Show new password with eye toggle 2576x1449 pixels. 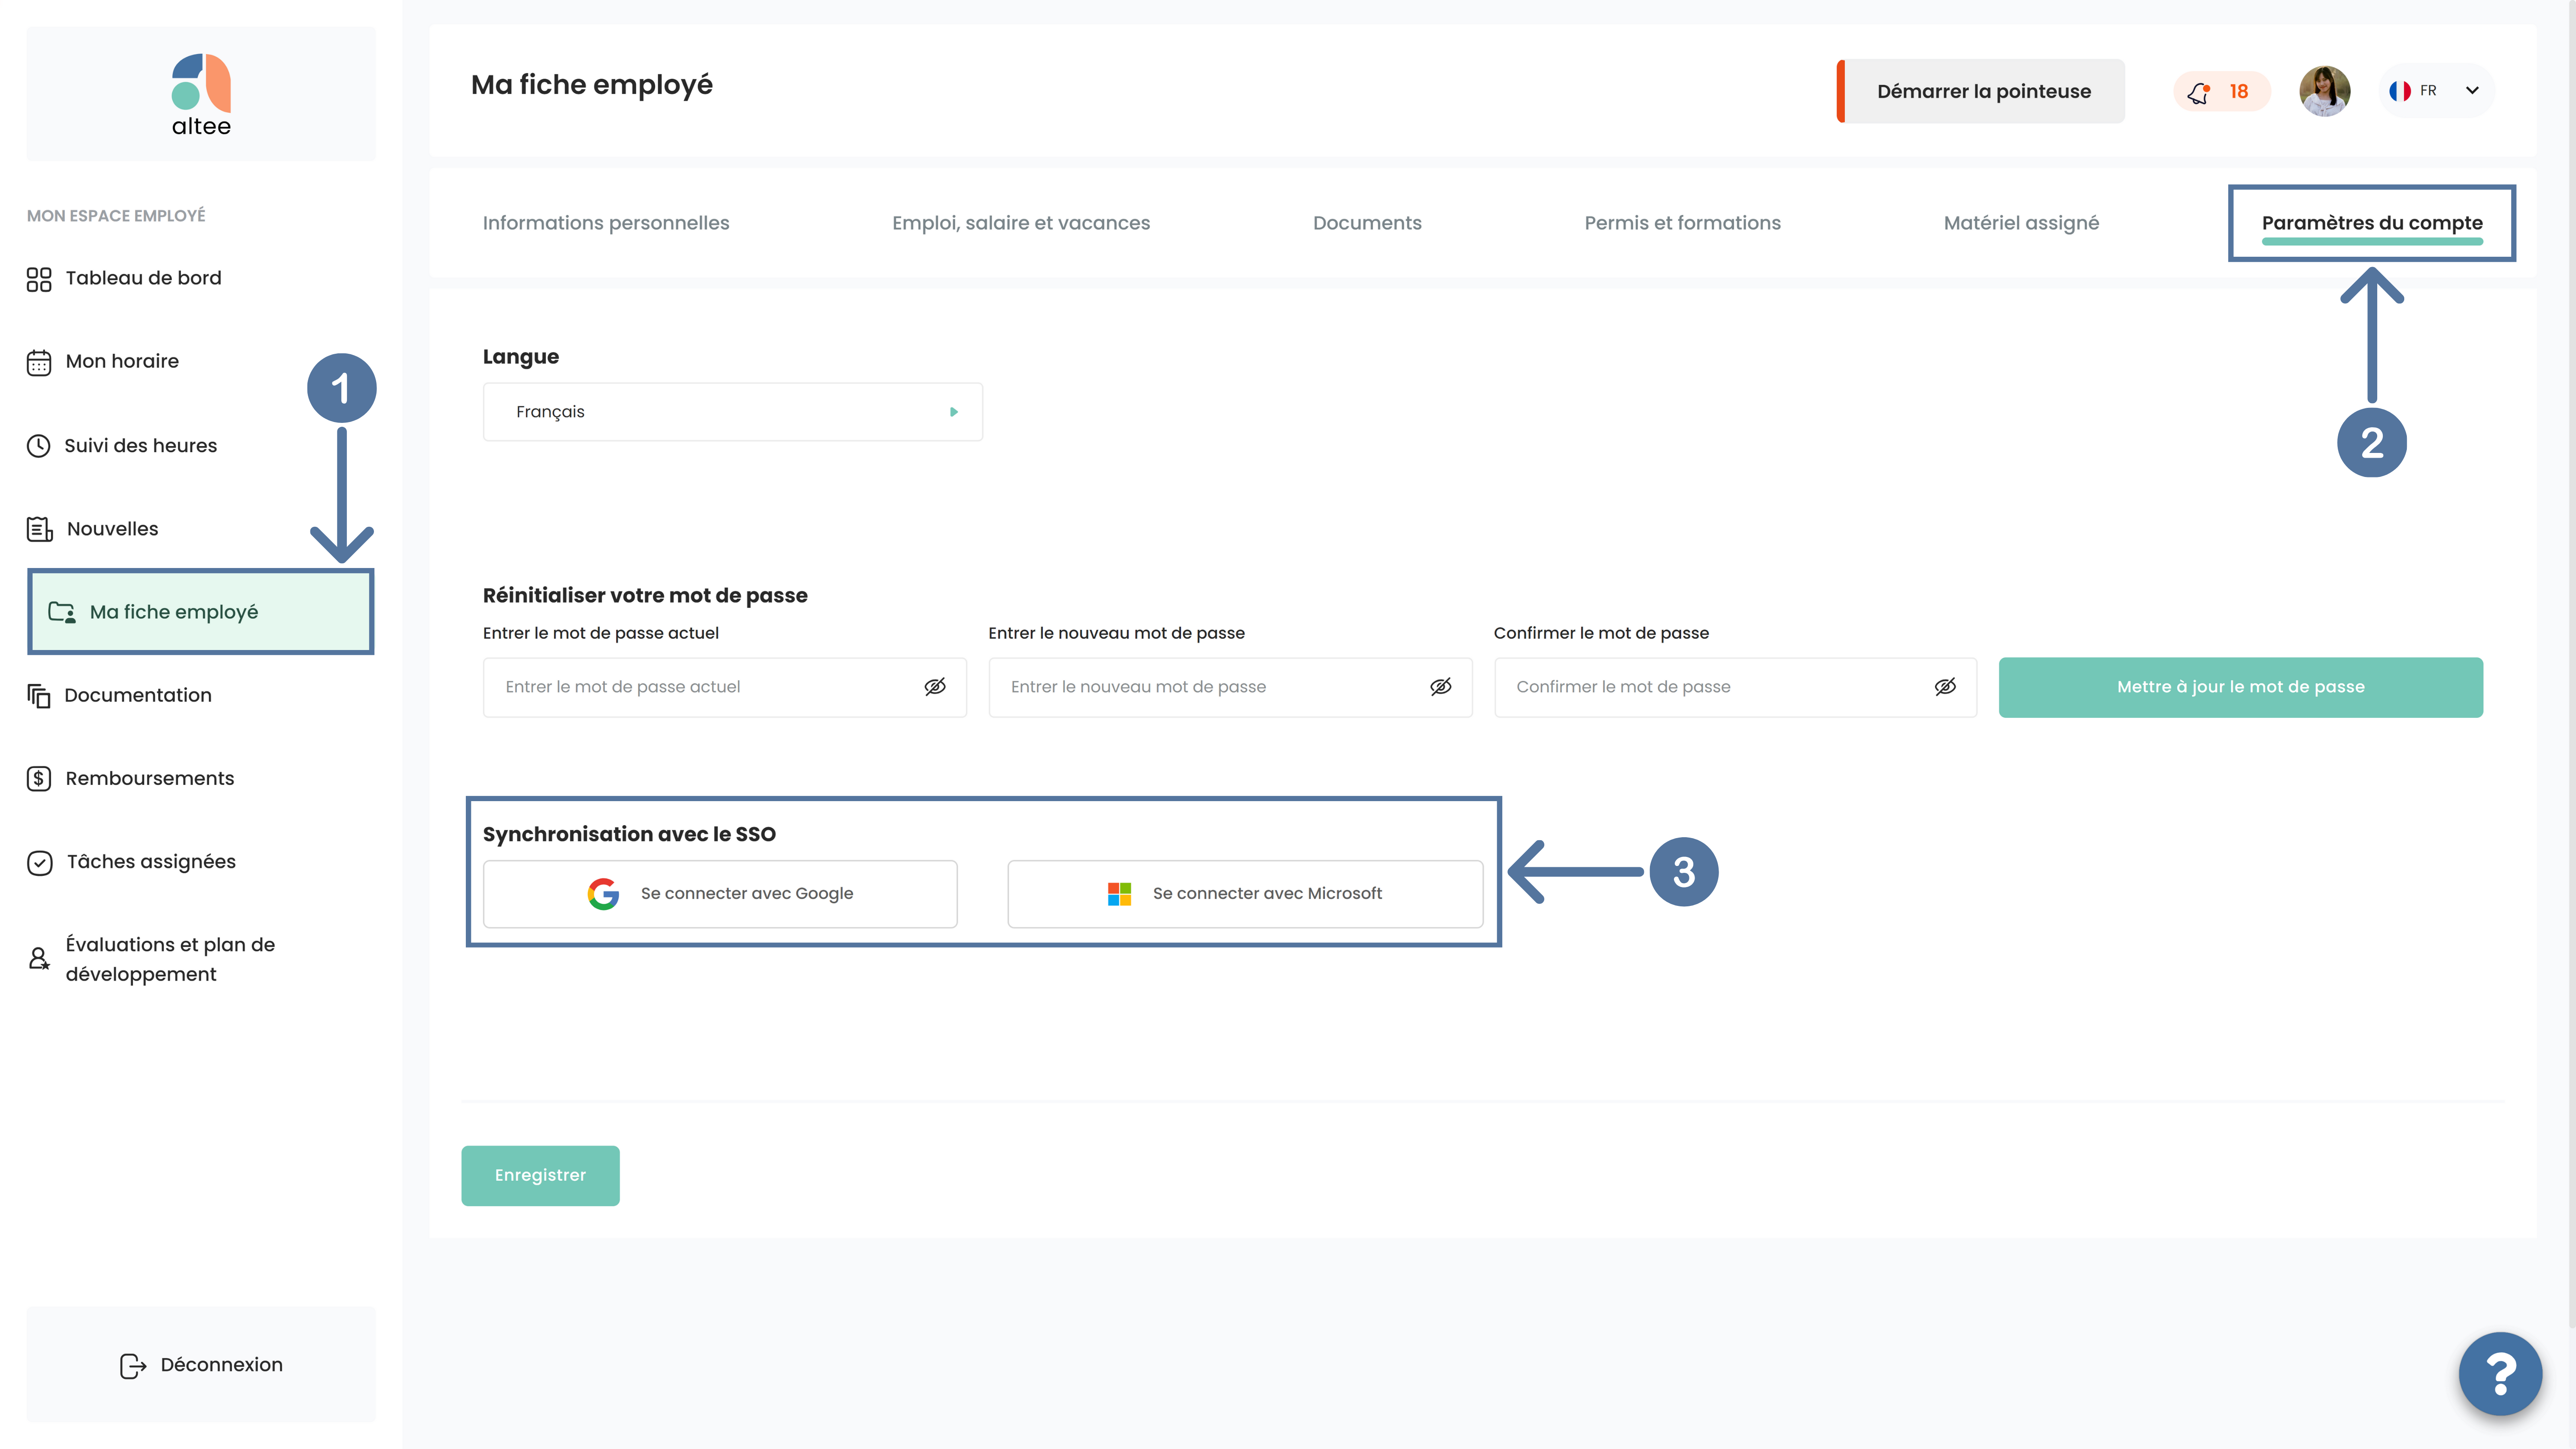pyautogui.click(x=1440, y=687)
